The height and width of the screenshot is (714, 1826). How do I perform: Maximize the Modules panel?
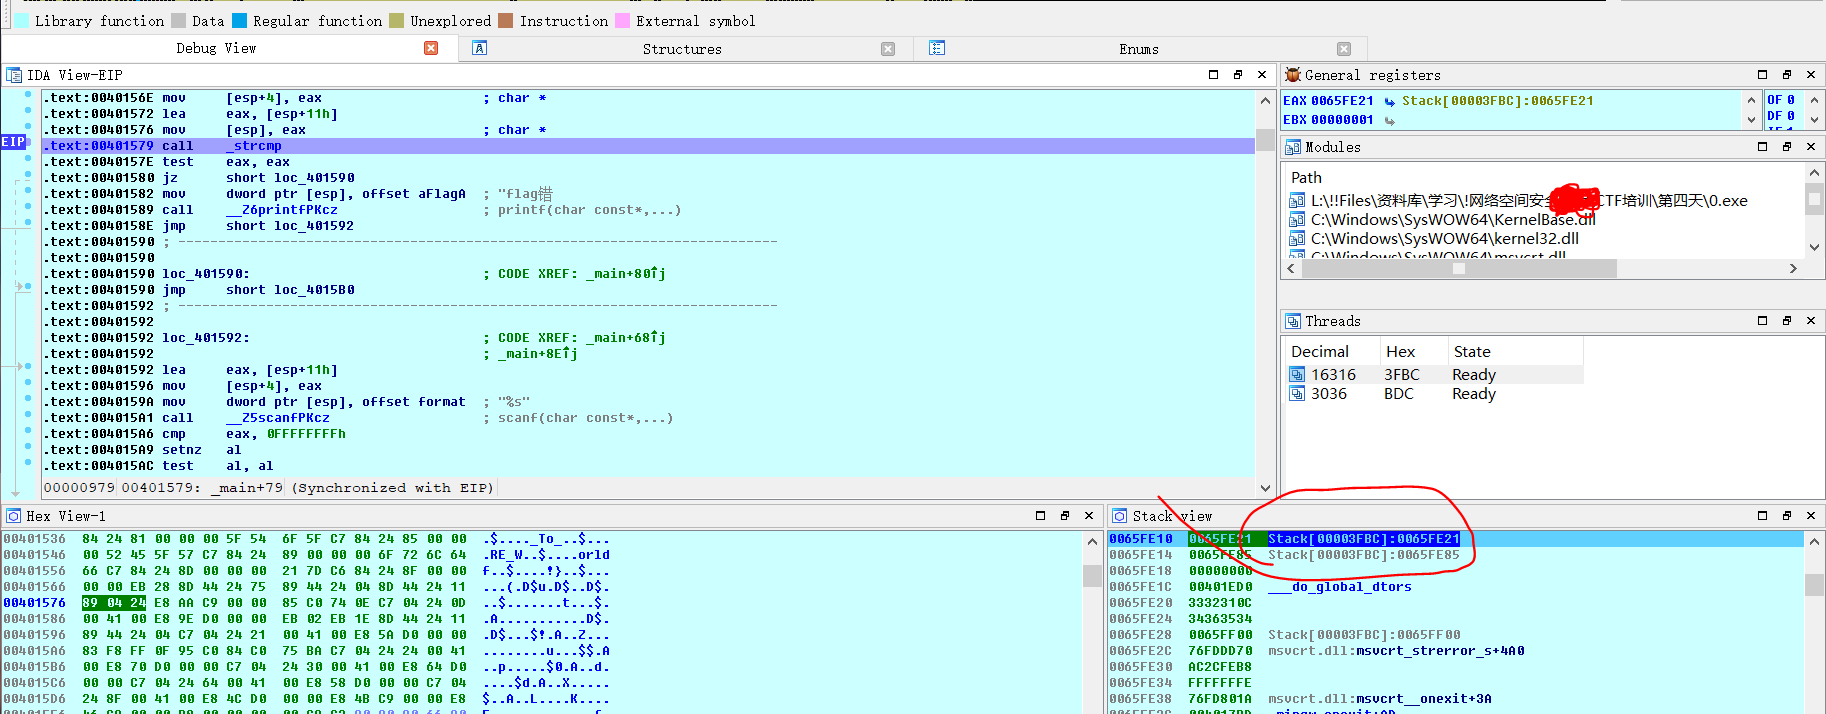pos(1762,147)
